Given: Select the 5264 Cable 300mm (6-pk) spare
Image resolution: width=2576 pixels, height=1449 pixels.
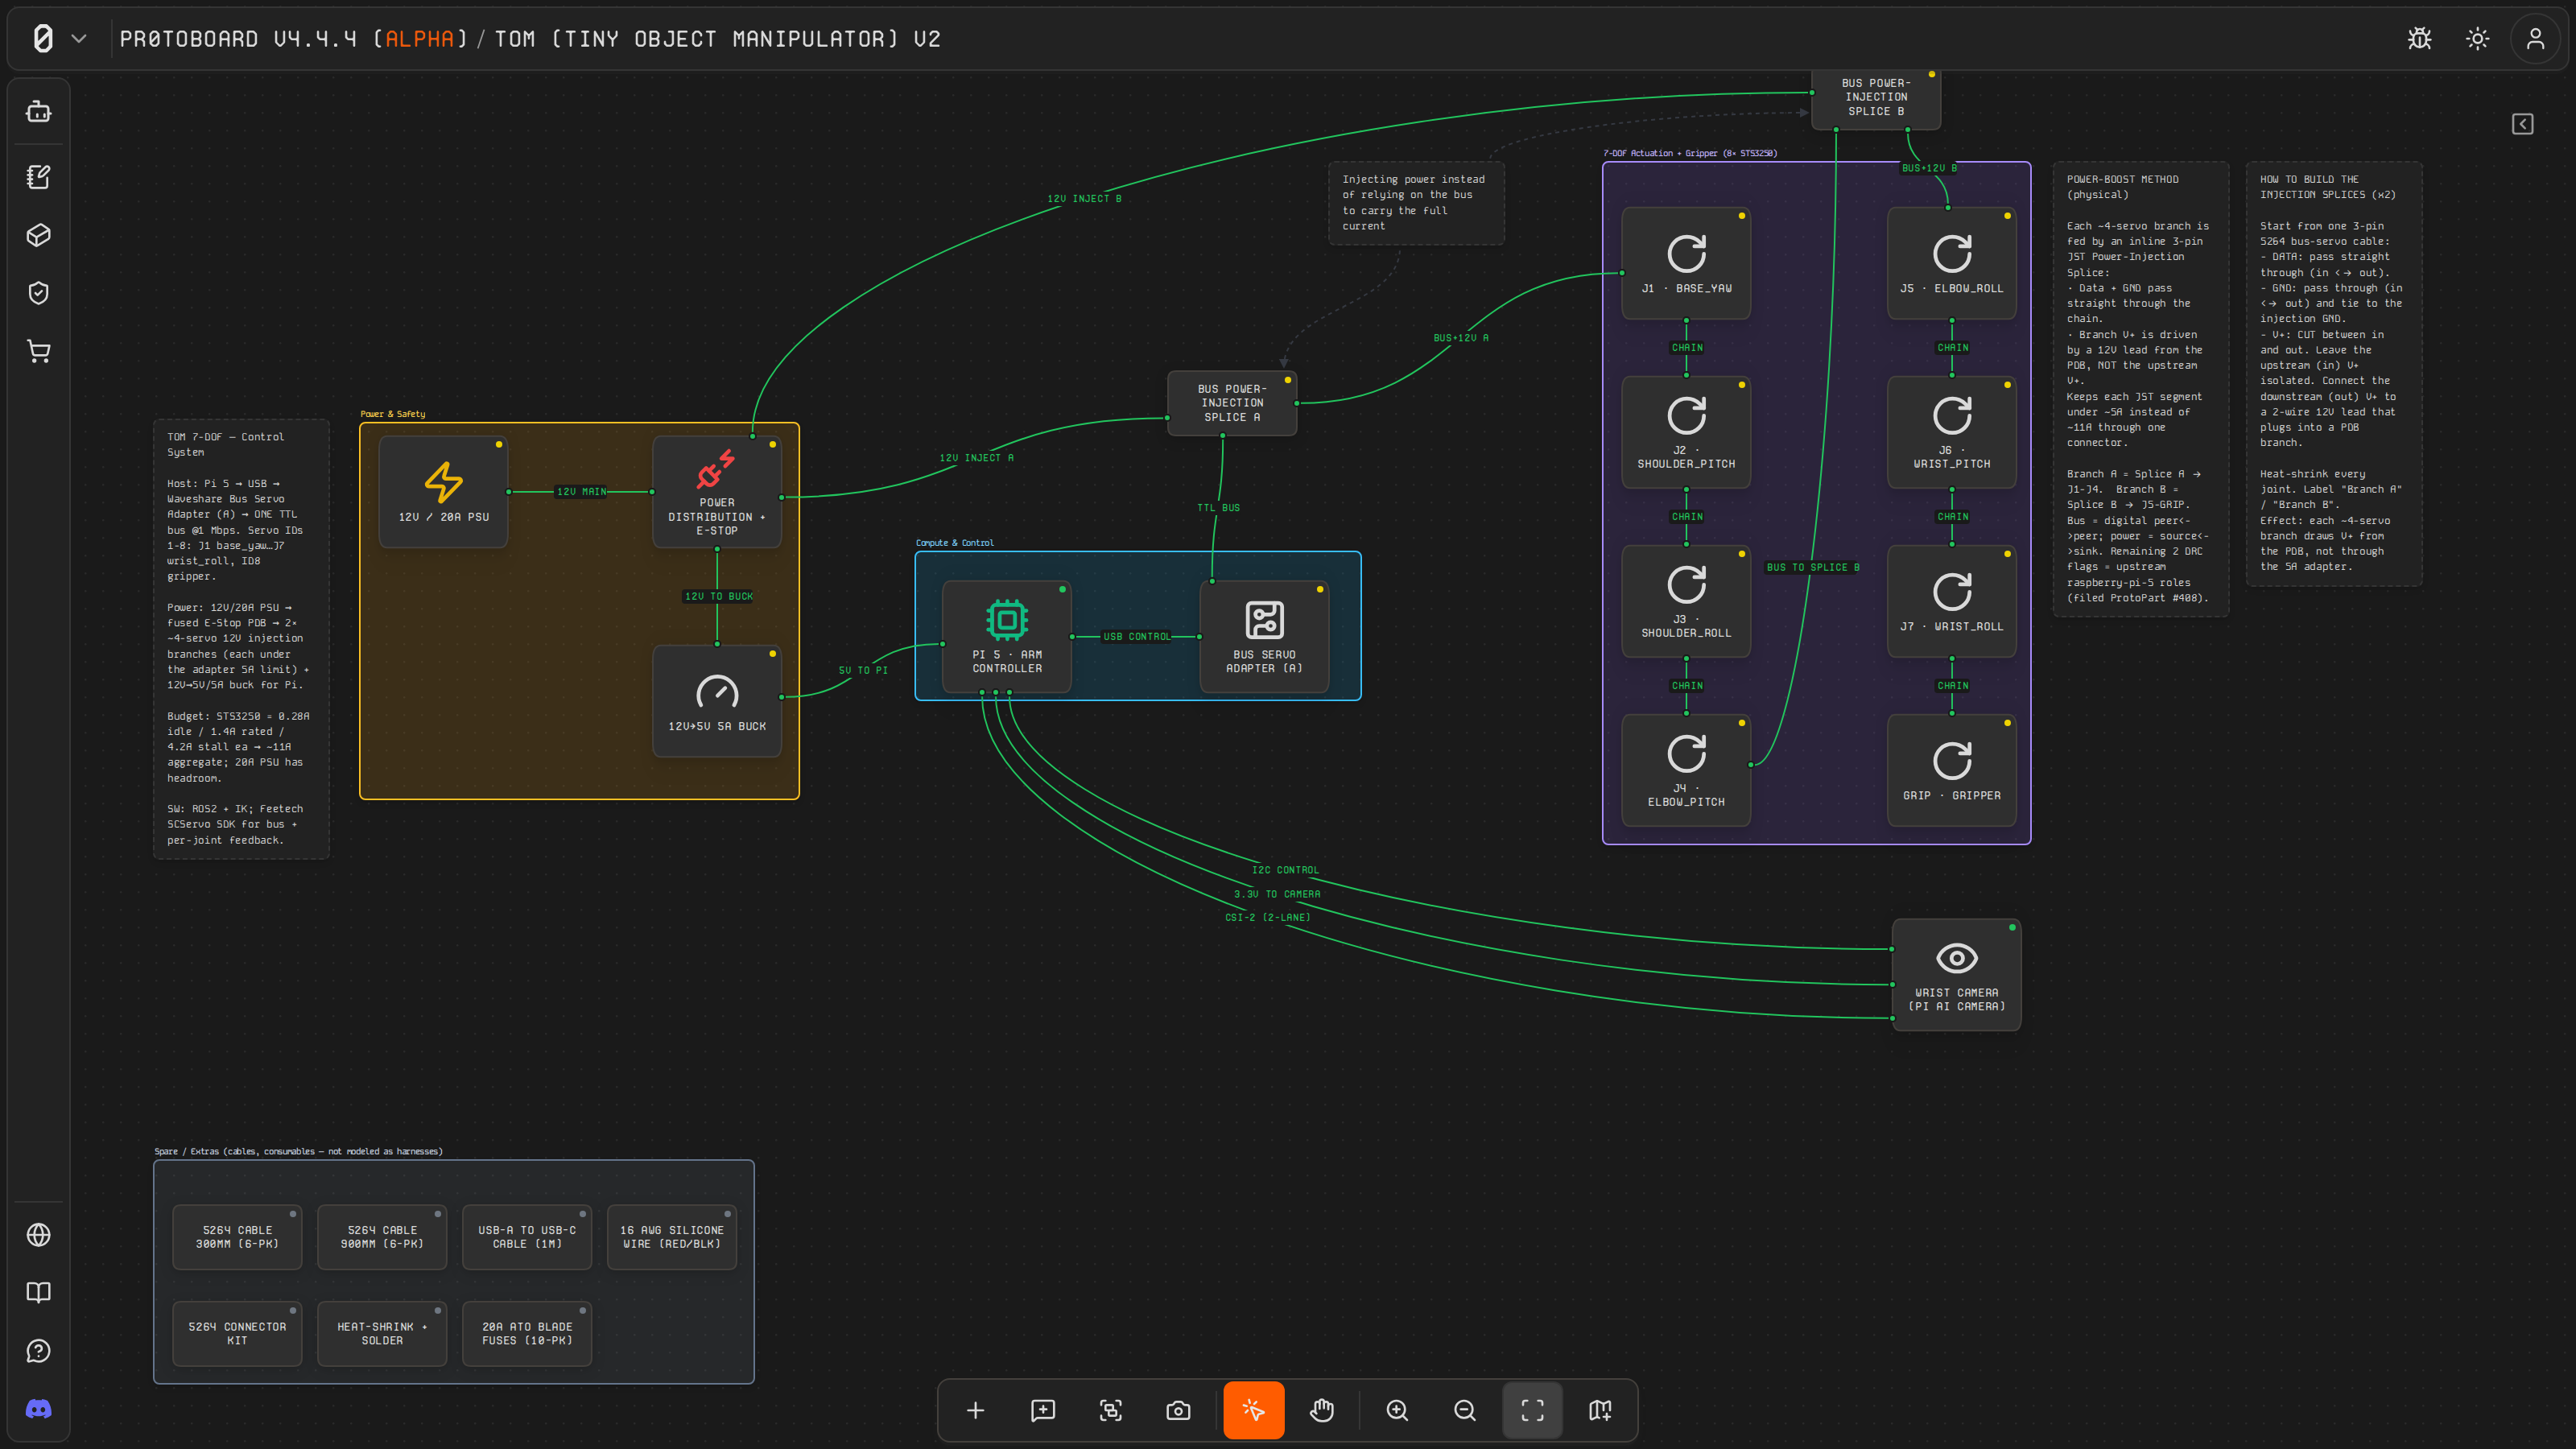Looking at the screenshot, I should coord(237,1237).
